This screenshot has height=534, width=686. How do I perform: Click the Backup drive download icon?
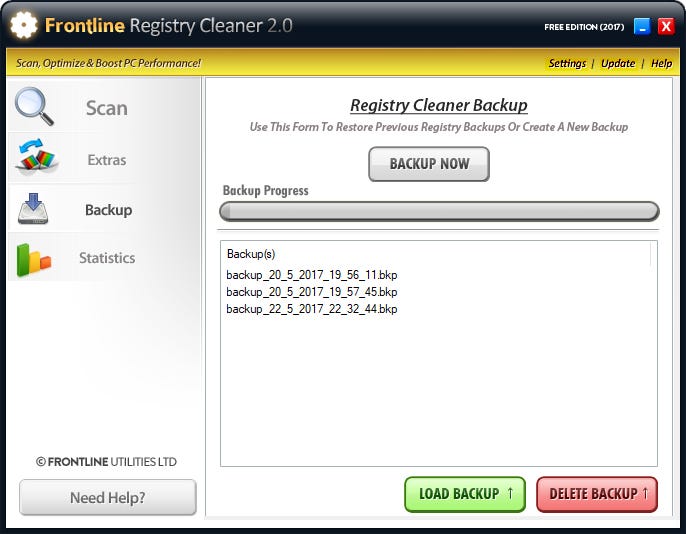click(33, 209)
